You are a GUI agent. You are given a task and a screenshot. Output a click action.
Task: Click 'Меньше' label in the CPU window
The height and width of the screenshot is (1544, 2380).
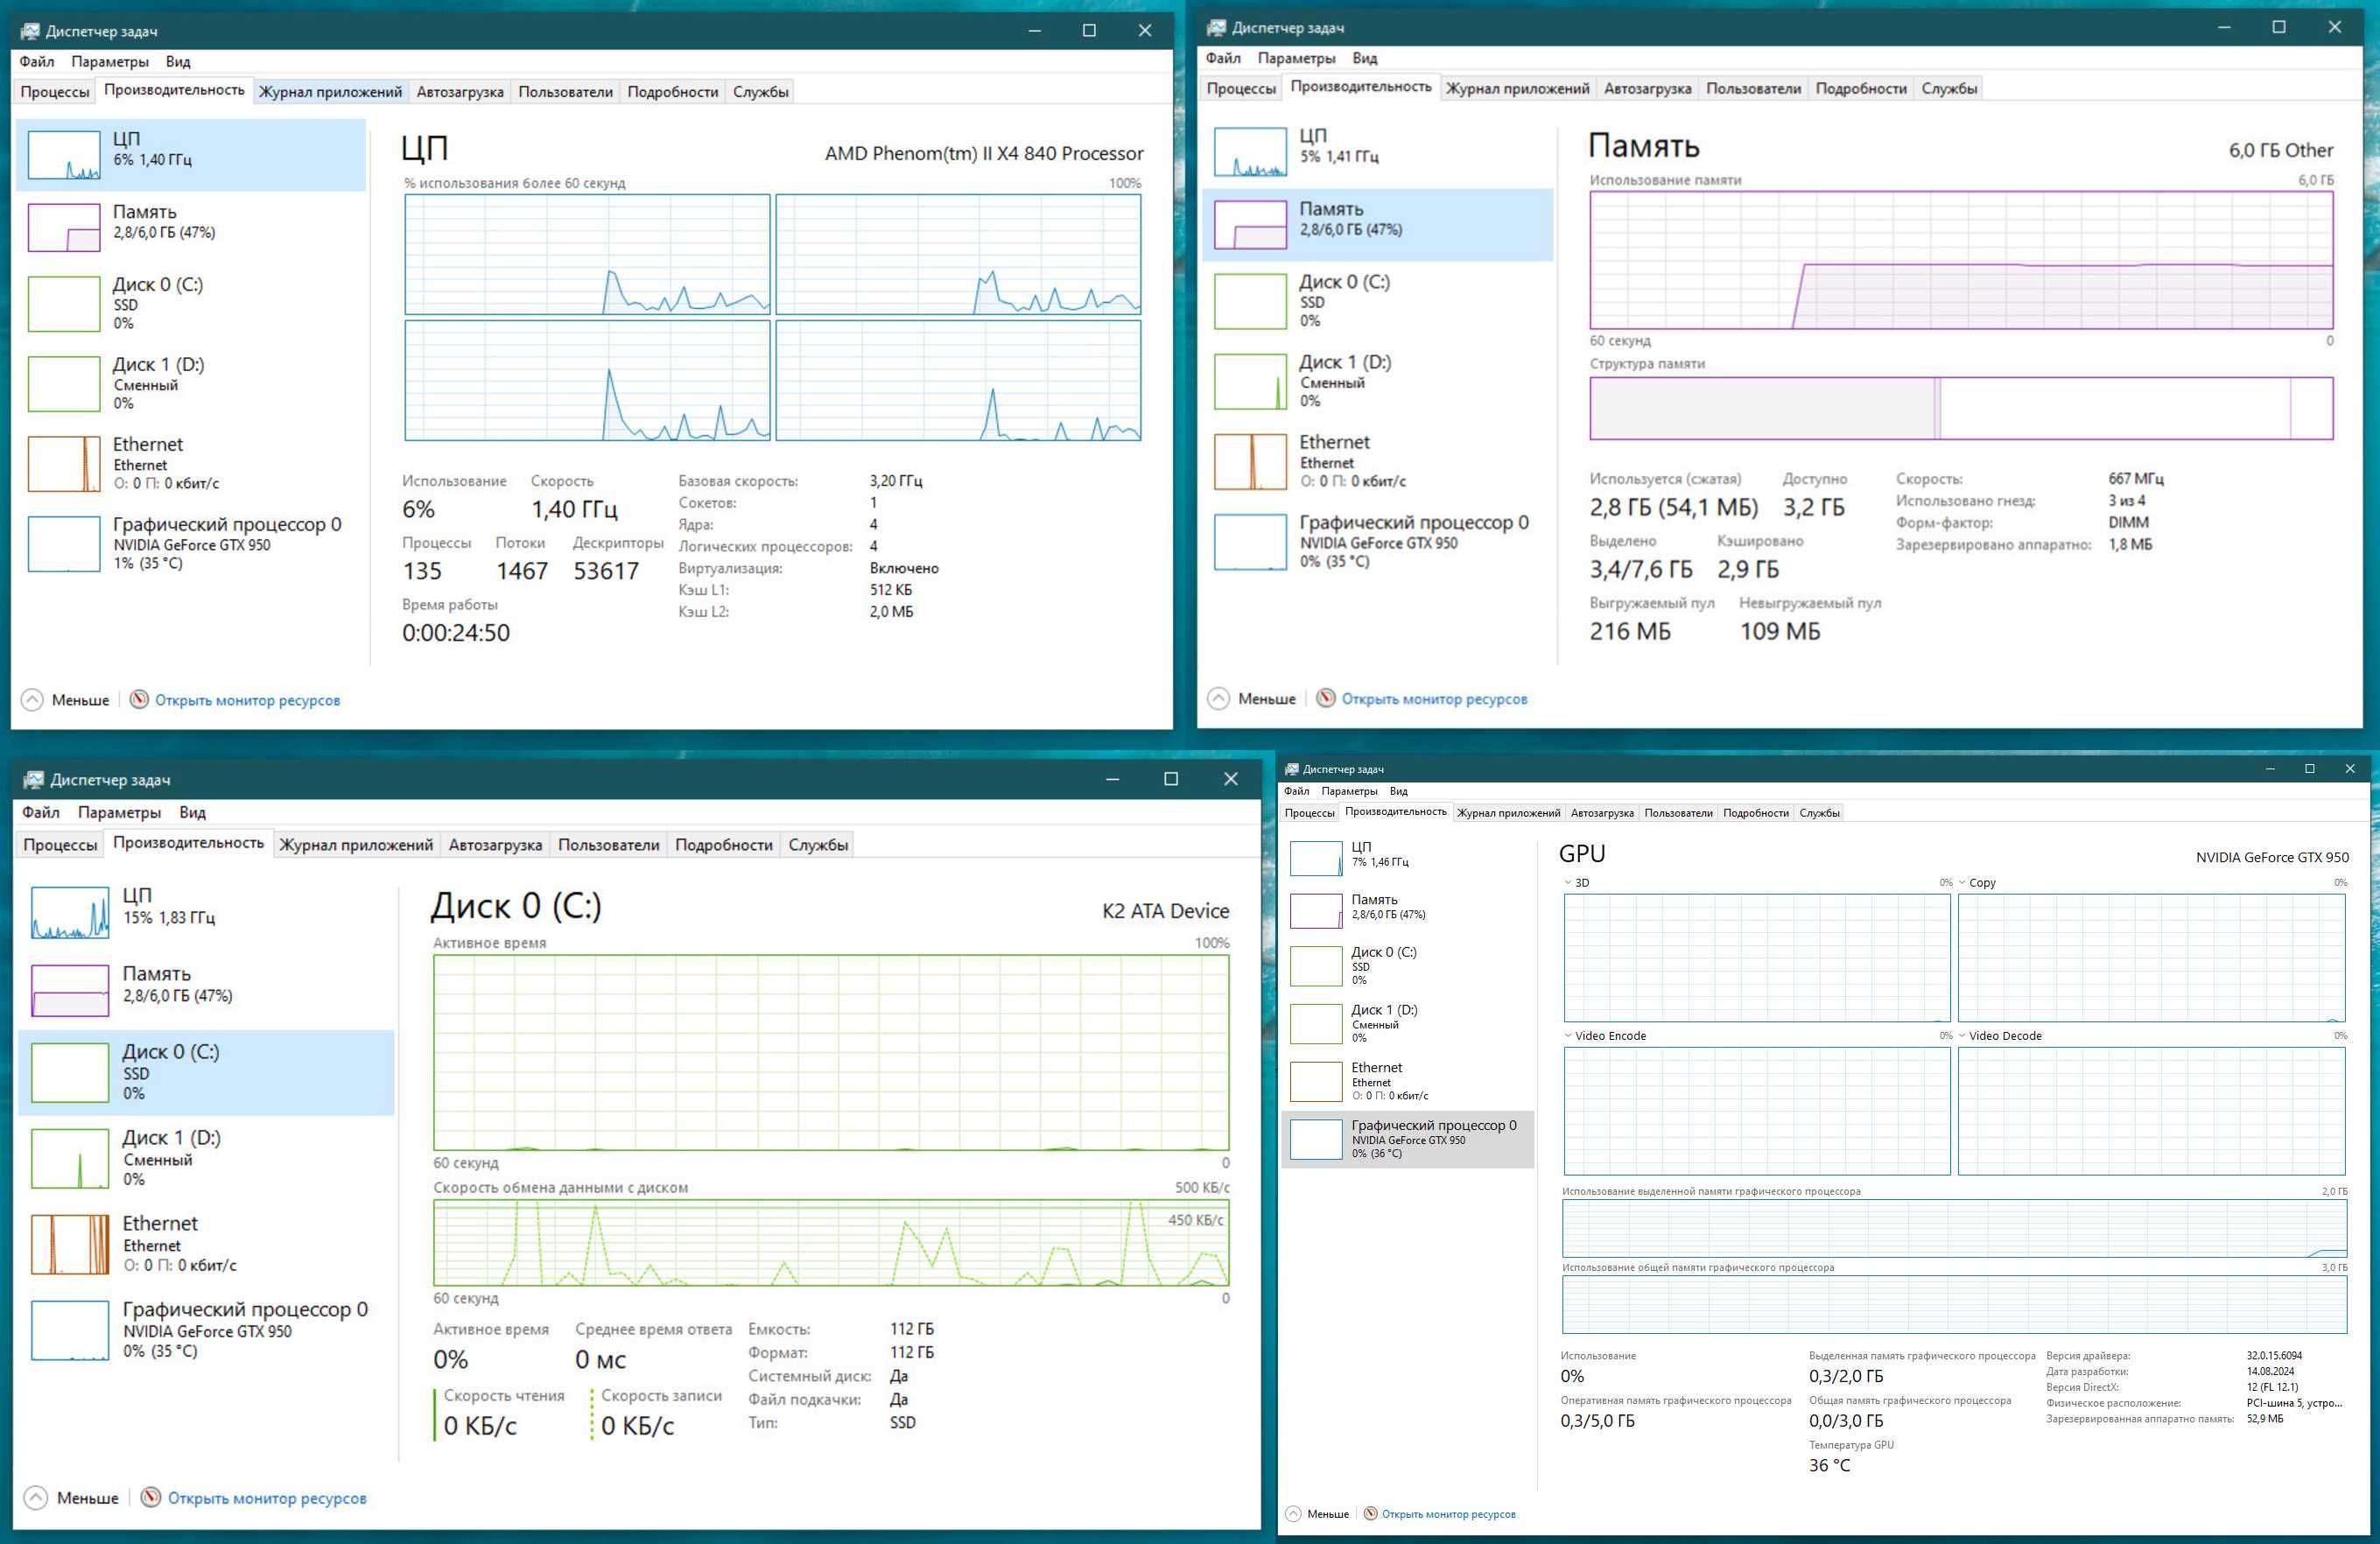click(x=80, y=700)
